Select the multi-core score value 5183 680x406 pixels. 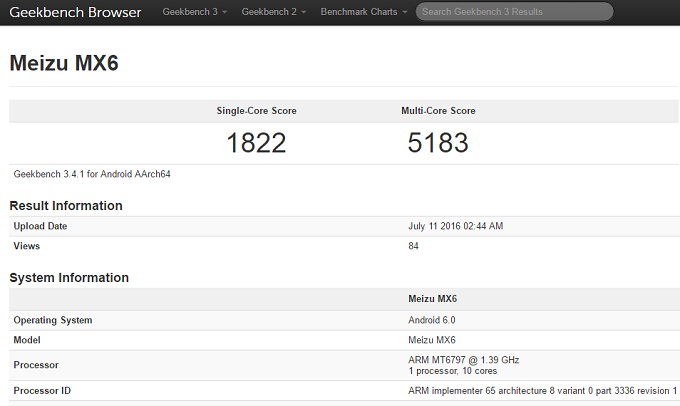438,143
